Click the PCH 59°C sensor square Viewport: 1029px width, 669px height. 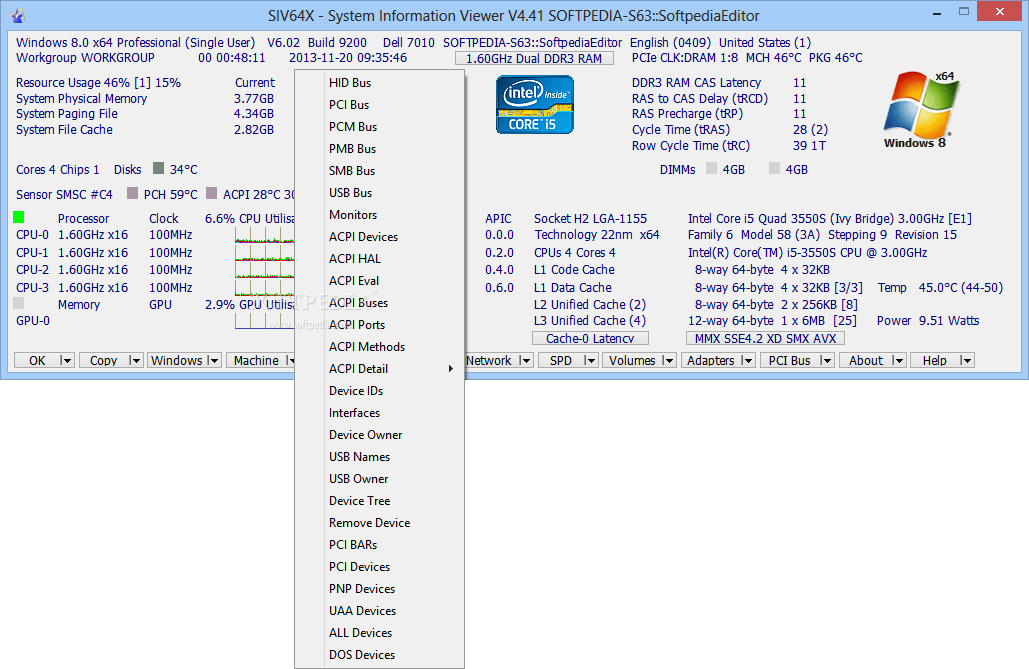click(133, 193)
